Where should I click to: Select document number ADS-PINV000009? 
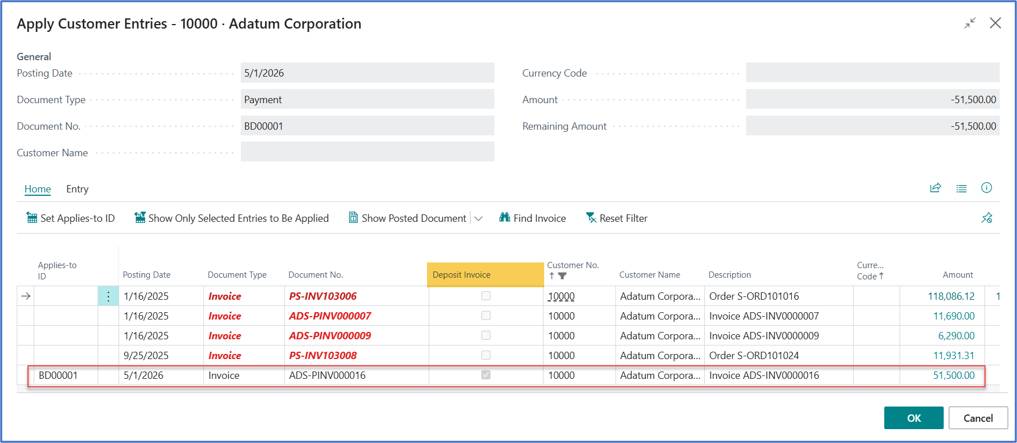tap(329, 336)
